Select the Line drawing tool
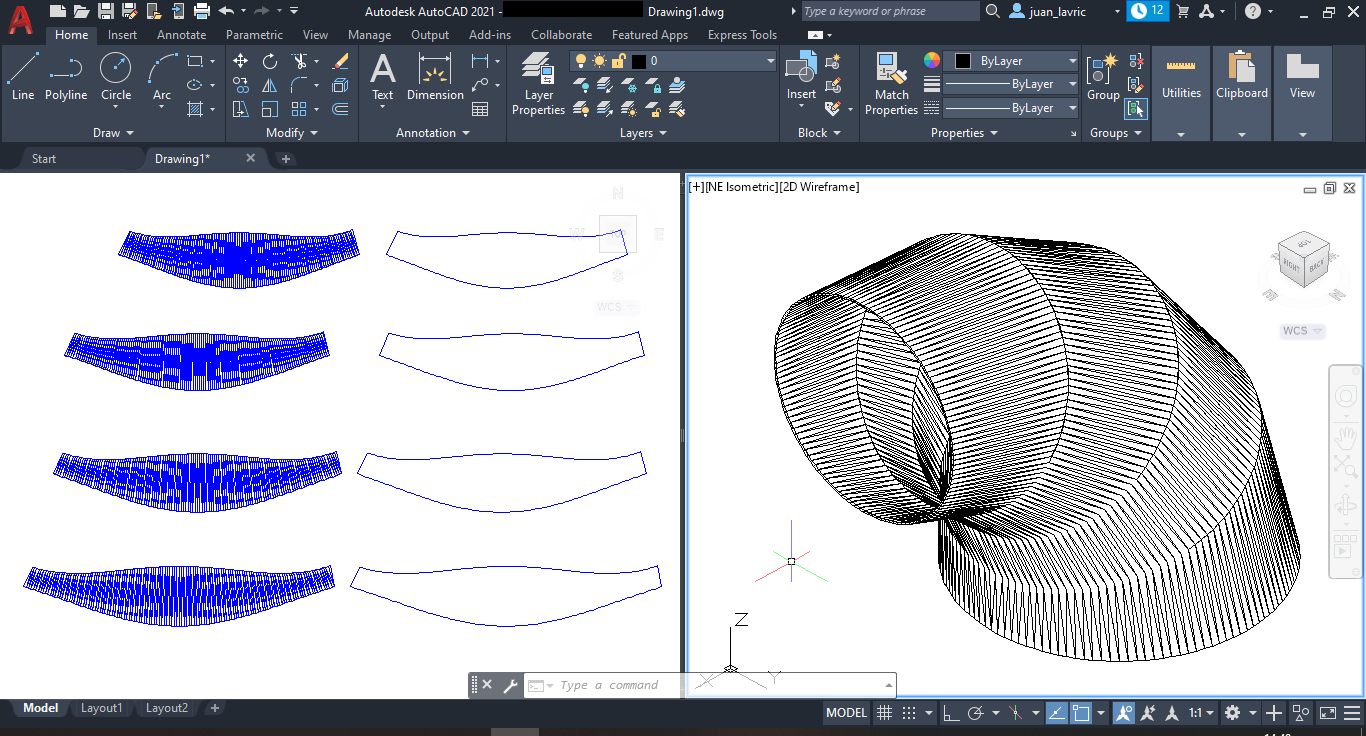The height and width of the screenshot is (736, 1366). point(23,76)
